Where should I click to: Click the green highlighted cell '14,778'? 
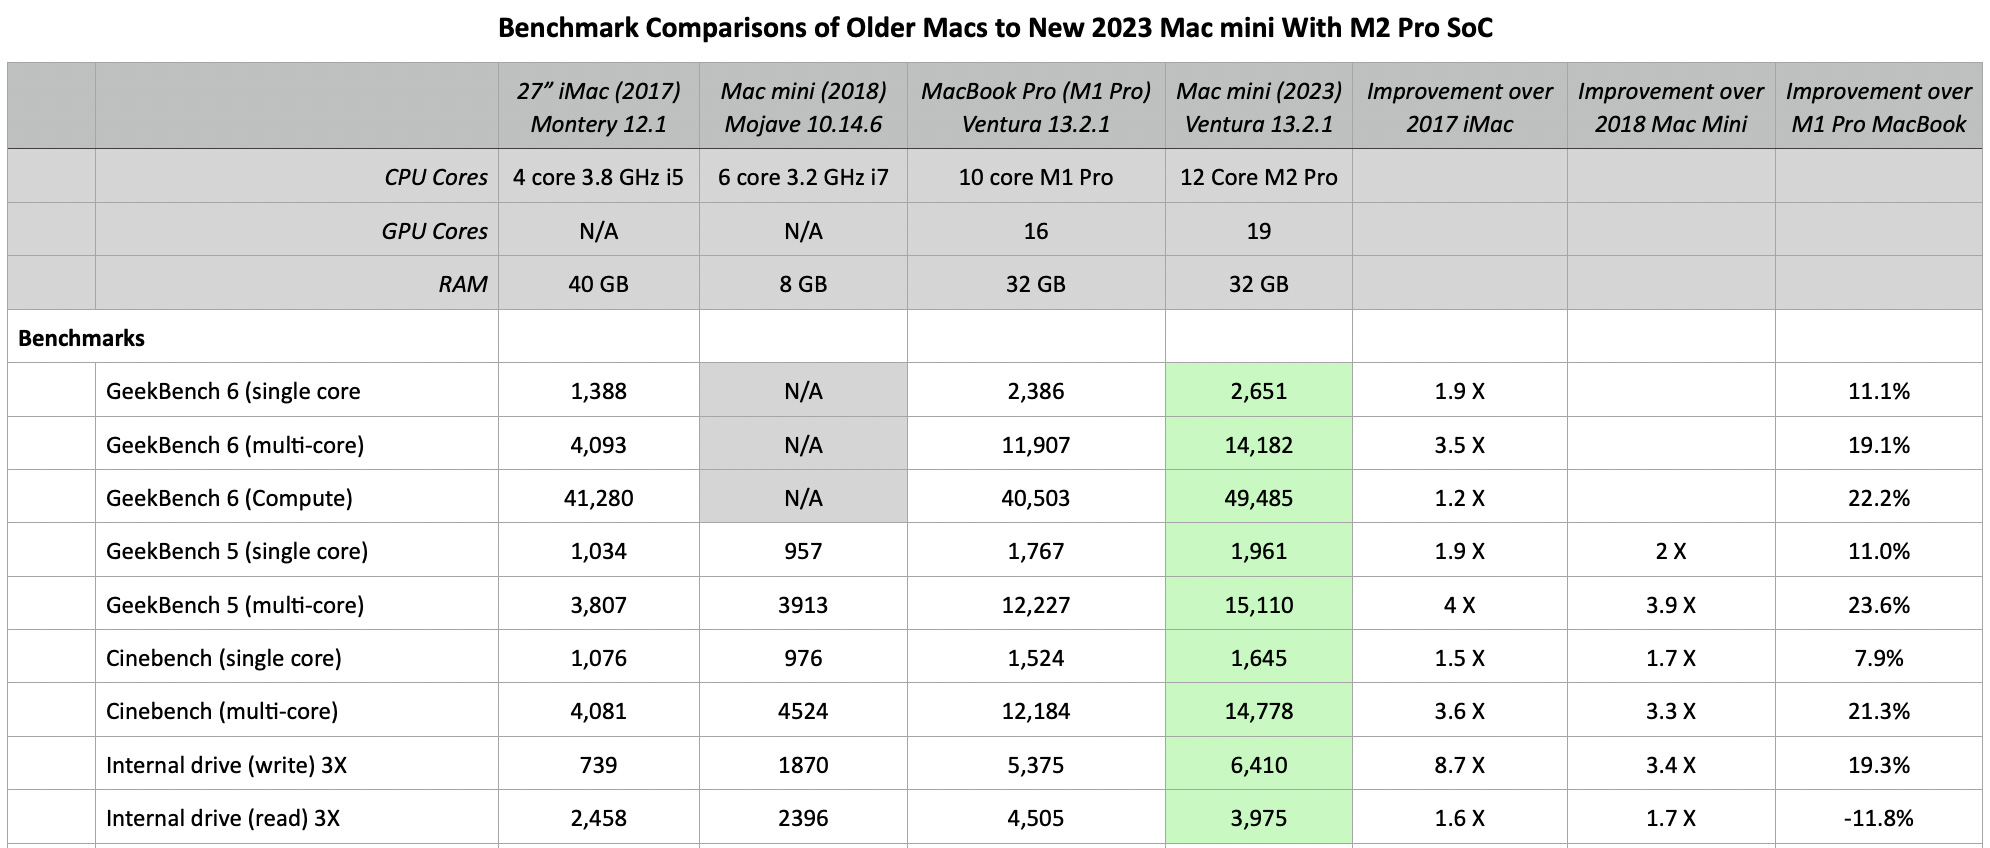[1259, 711]
